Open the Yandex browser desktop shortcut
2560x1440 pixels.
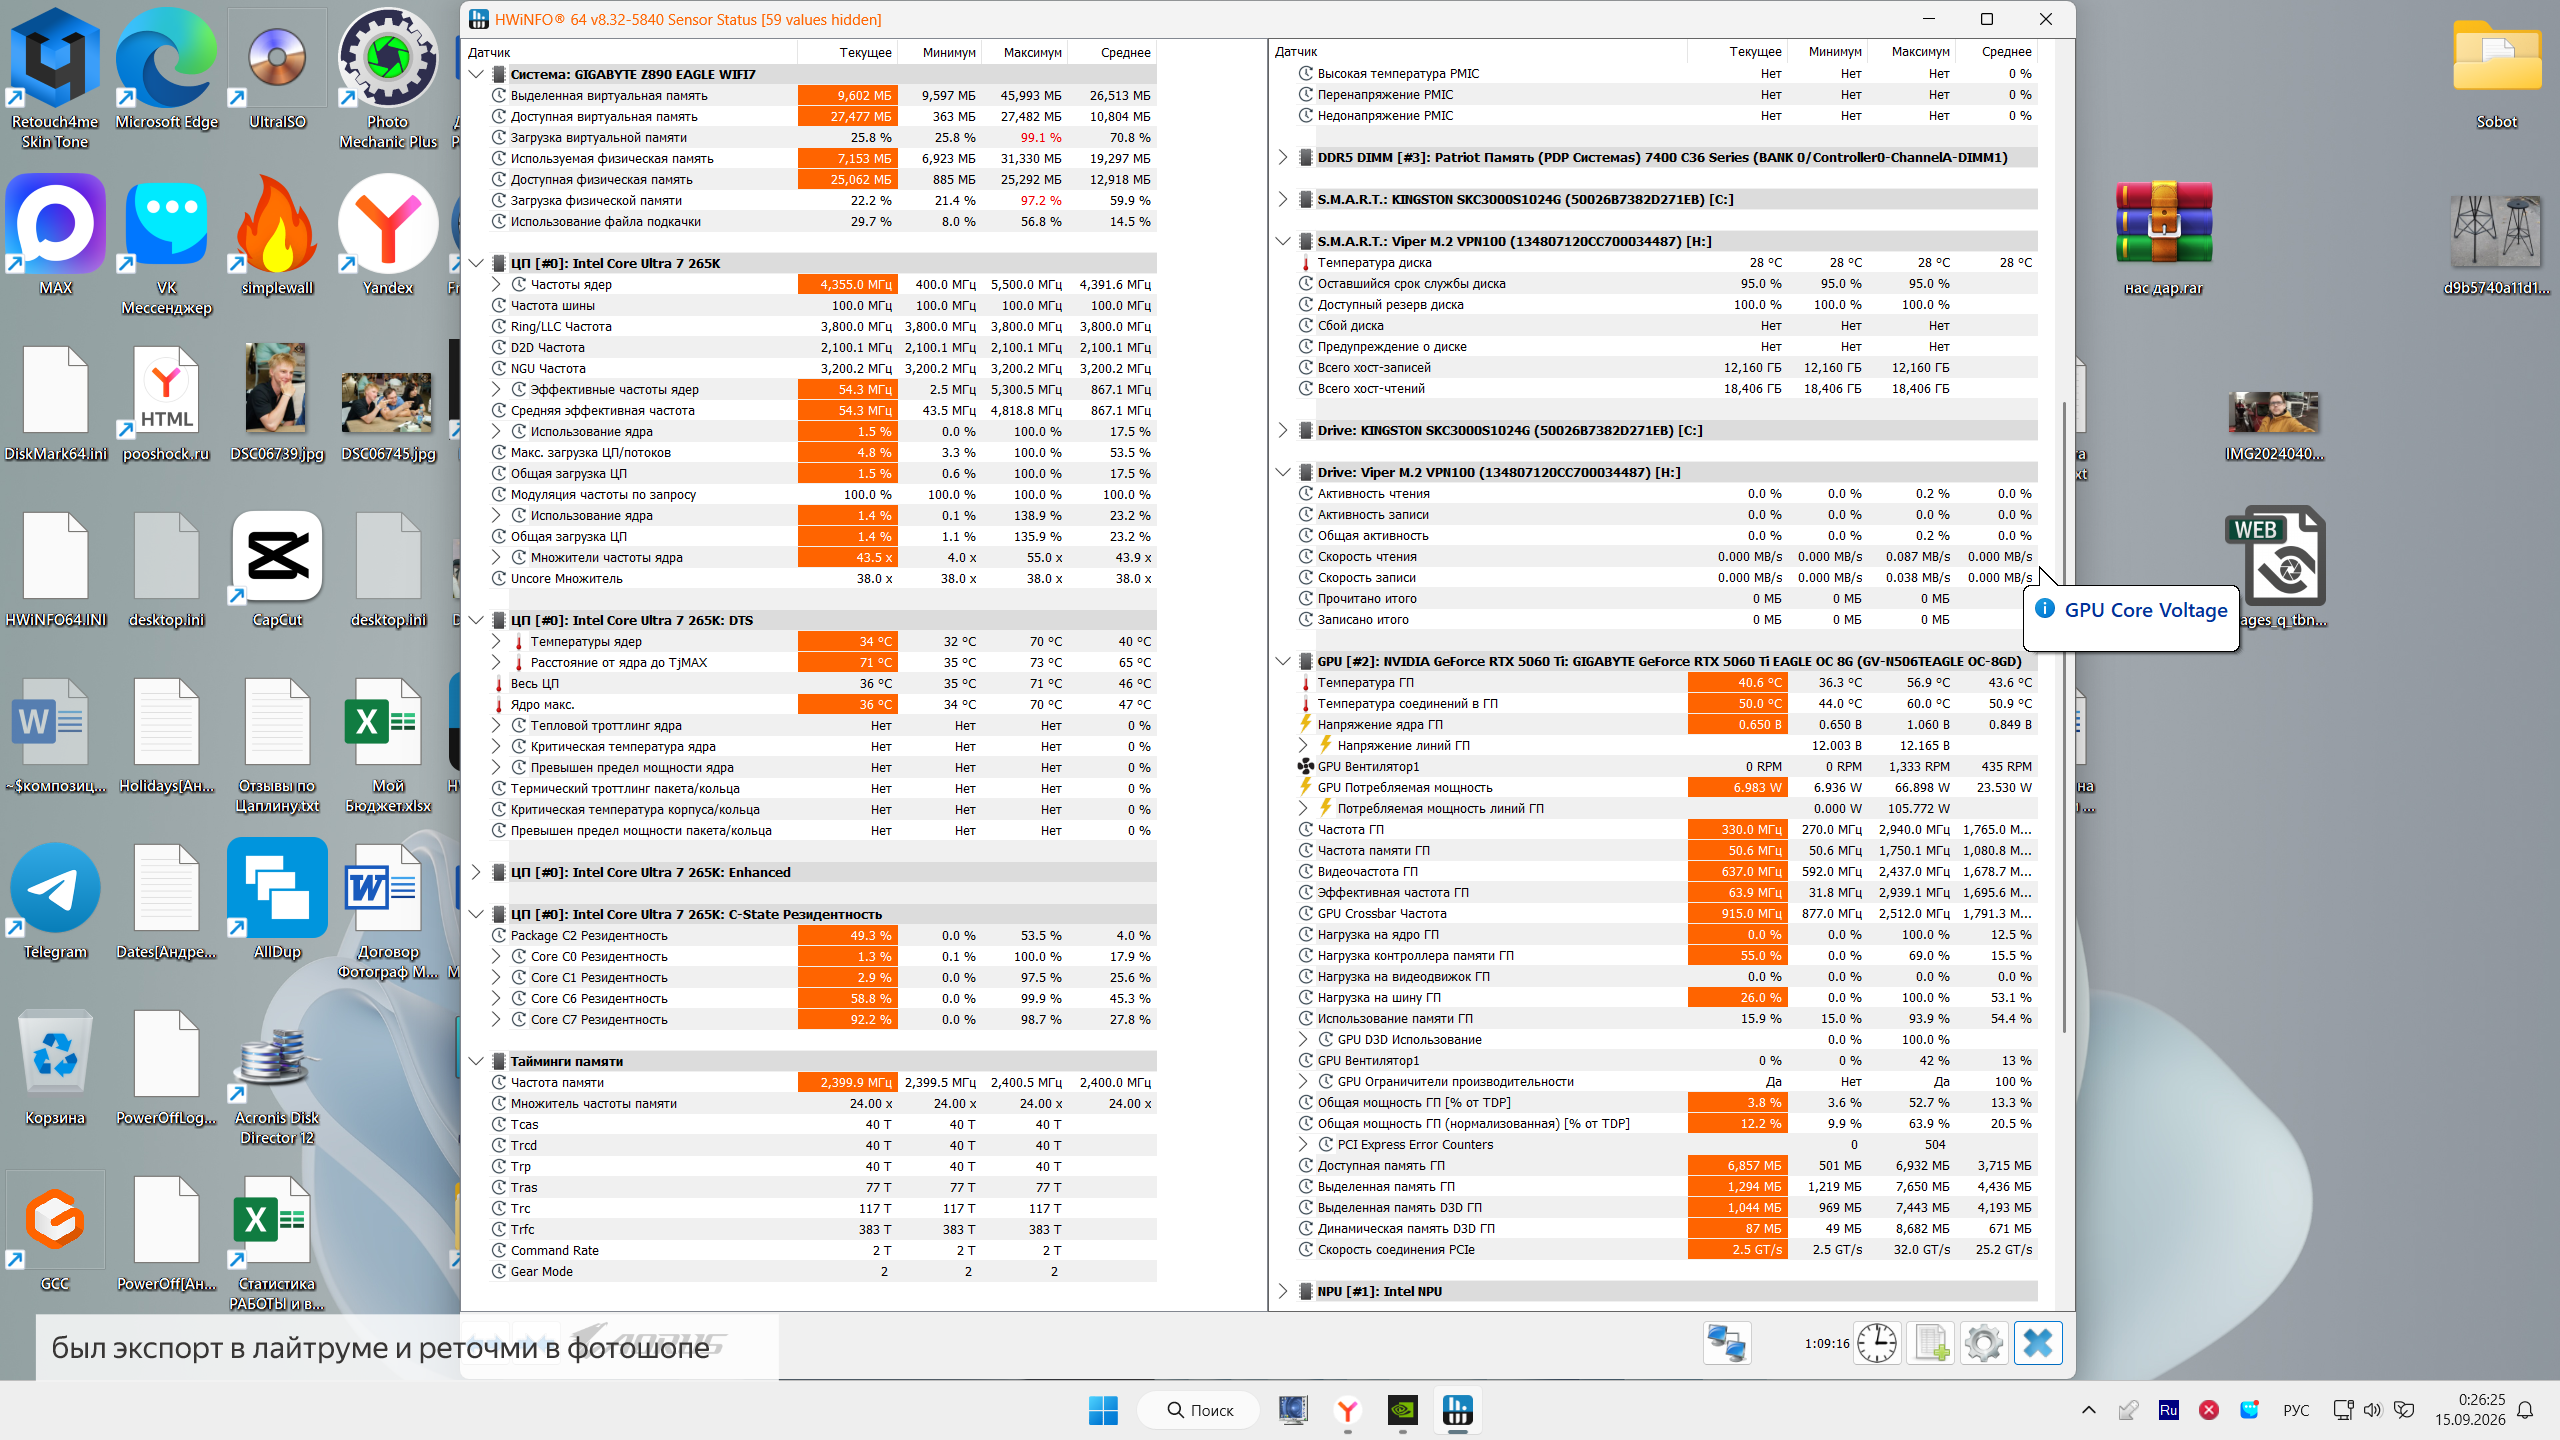[388, 236]
